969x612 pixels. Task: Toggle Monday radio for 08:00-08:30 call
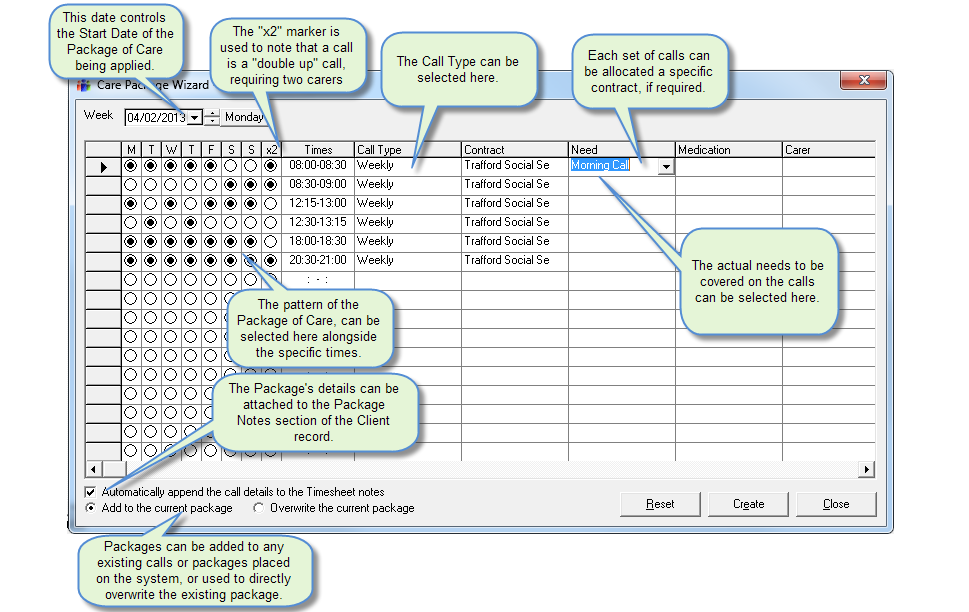click(130, 166)
